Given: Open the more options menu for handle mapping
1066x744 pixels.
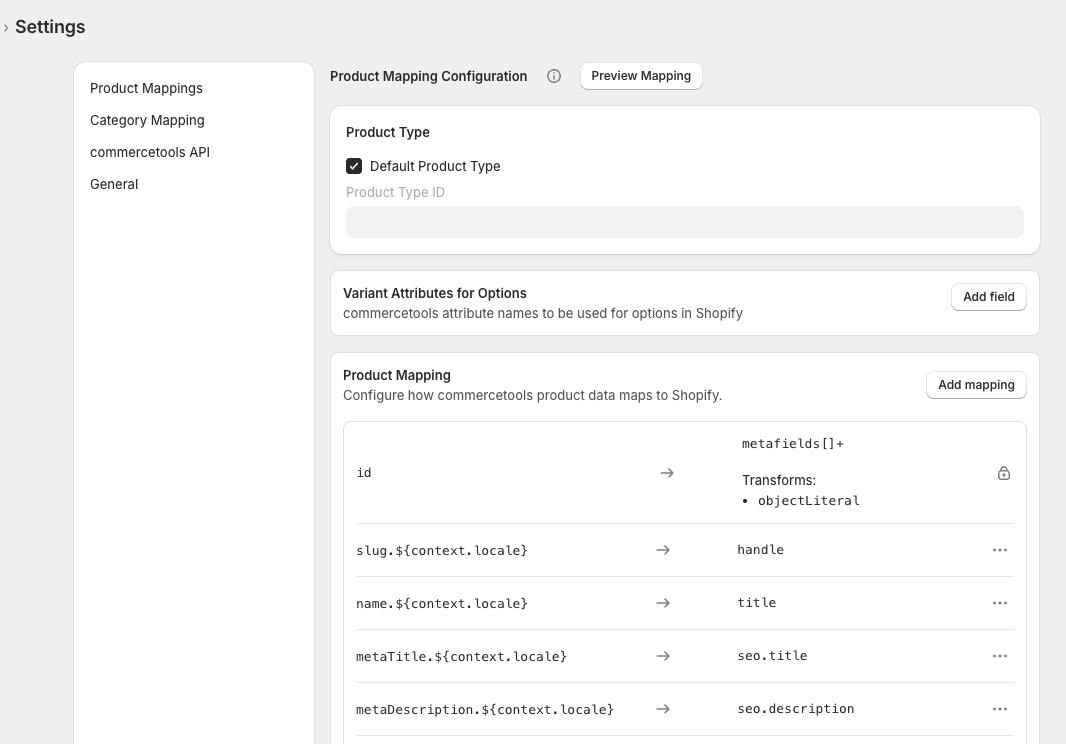Looking at the screenshot, I should [1000, 550].
